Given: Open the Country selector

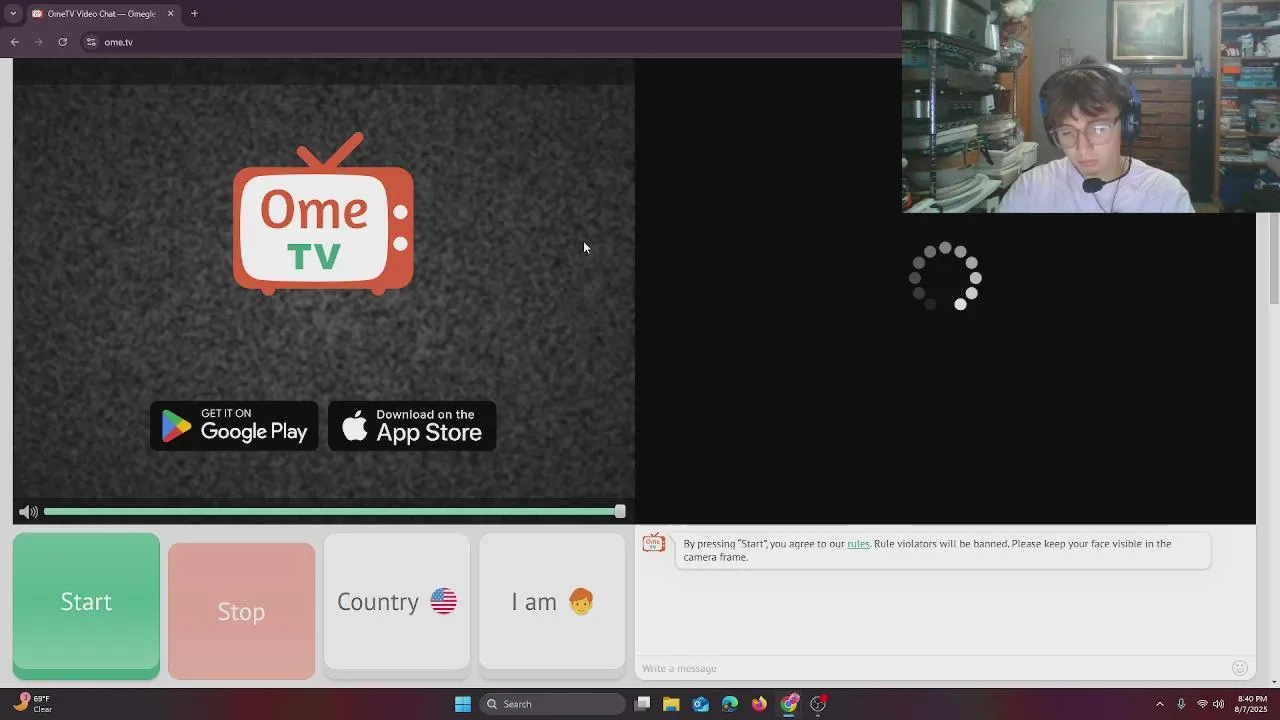Looking at the screenshot, I should [396, 602].
